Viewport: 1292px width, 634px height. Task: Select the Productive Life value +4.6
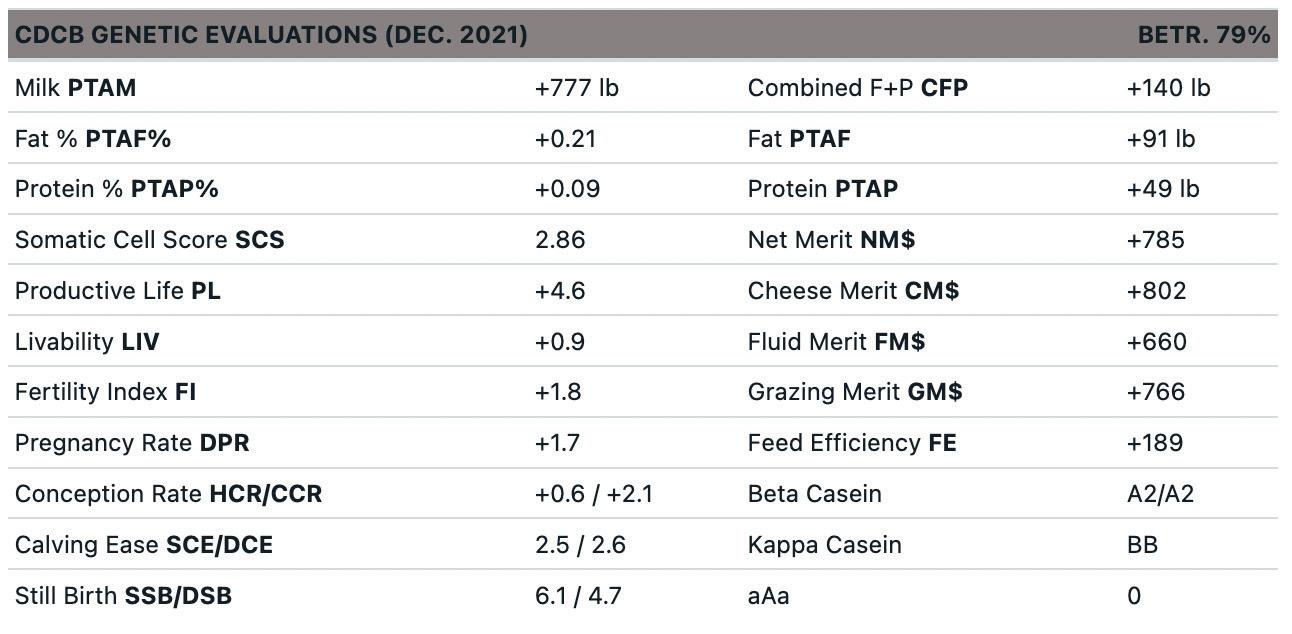coord(560,291)
